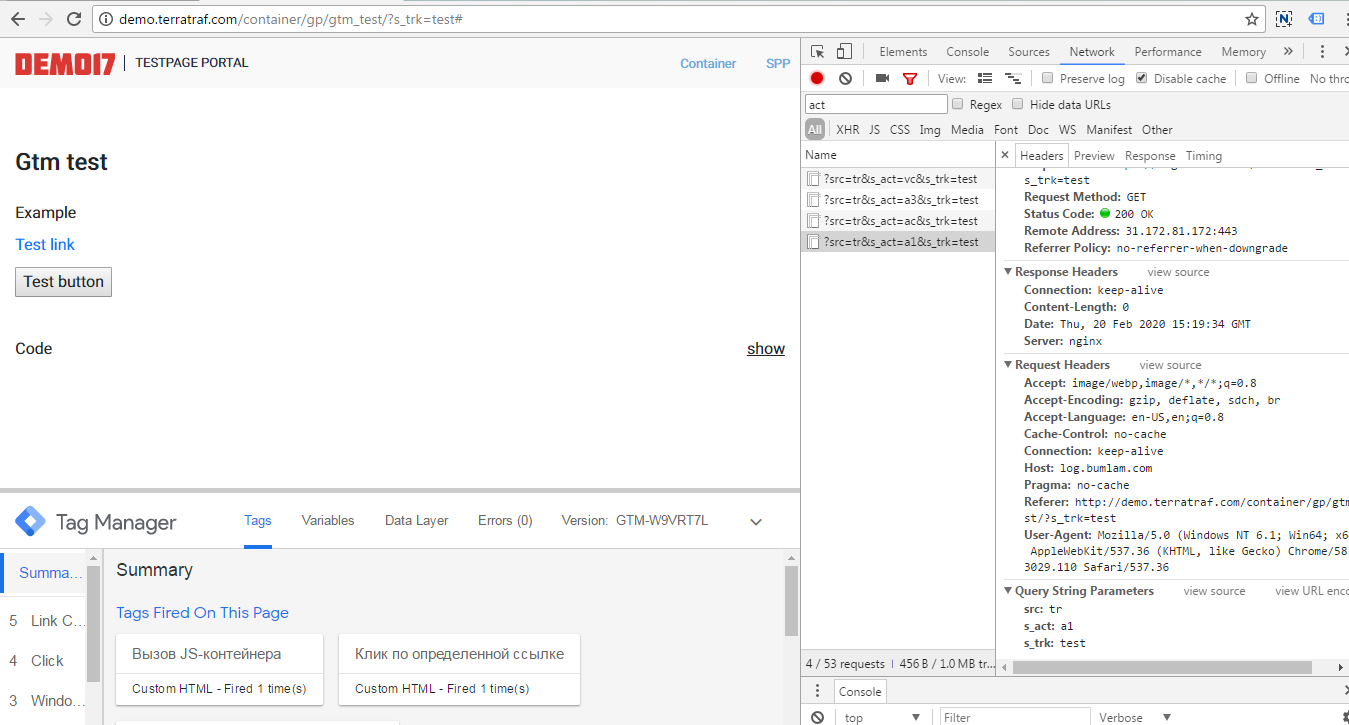Check Hide data URLs option
The height and width of the screenshot is (725, 1349).
pyautogui.click(x=1018, y=104)
